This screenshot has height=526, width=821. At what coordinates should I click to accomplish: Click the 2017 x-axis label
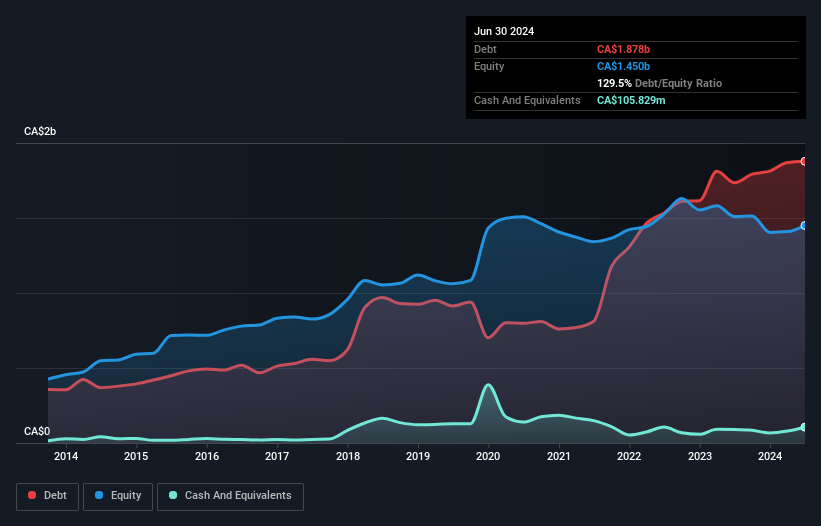coord(277,456)
